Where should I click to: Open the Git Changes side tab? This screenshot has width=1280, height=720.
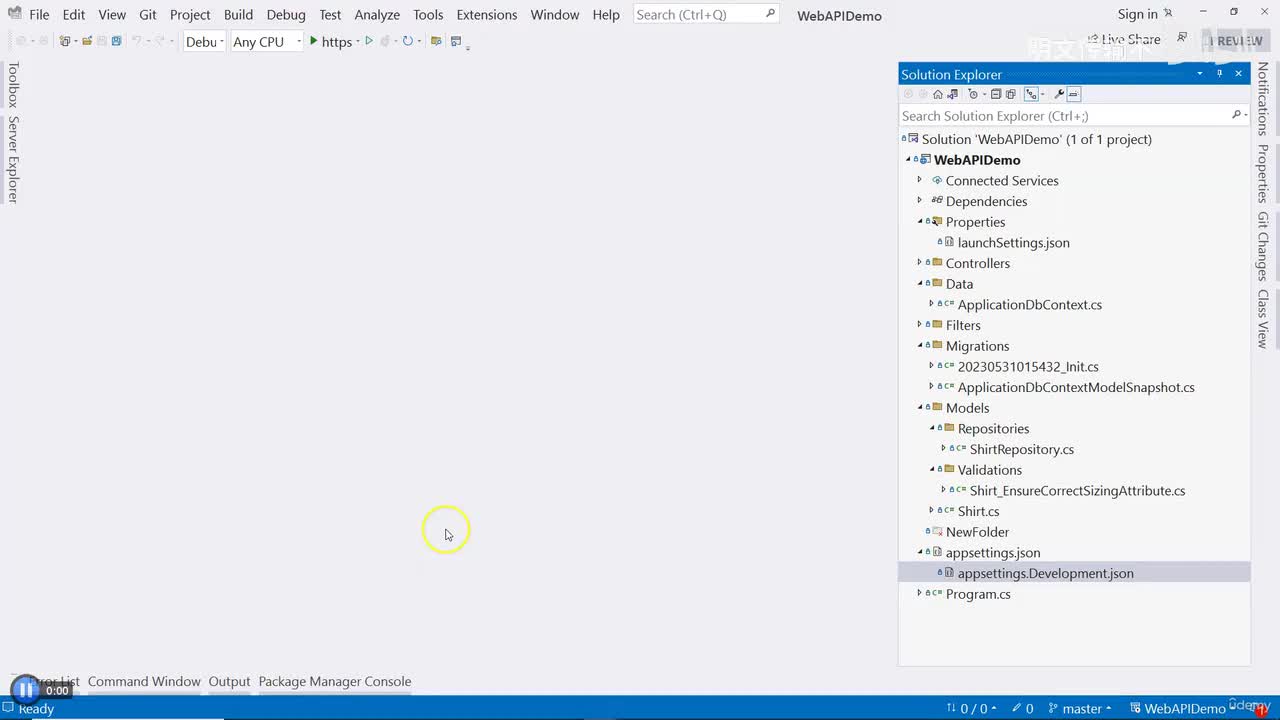tap(1263, 246)
